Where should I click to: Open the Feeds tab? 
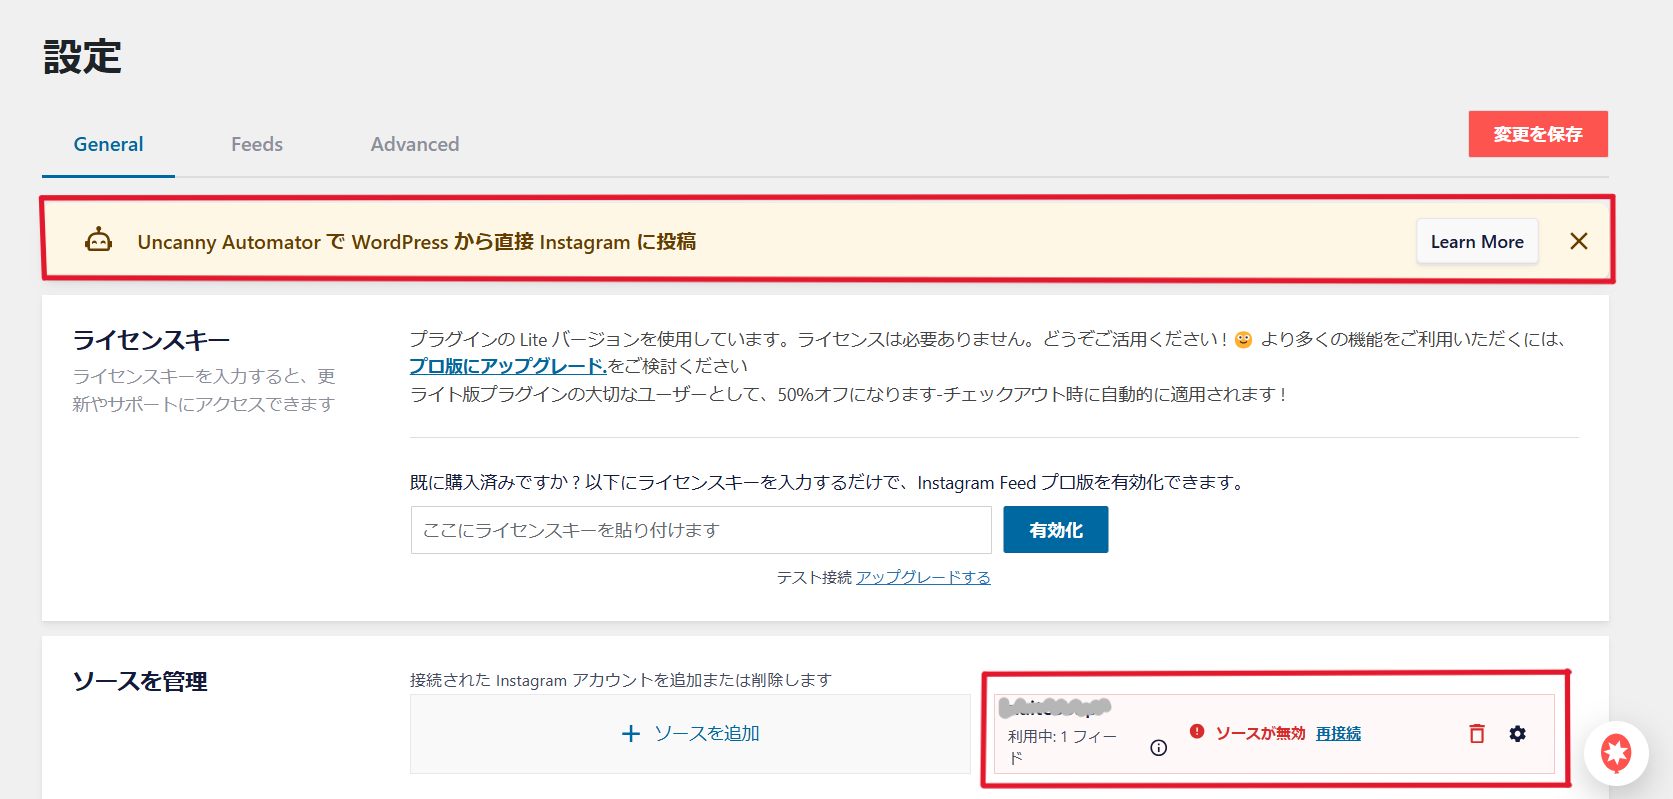pyautogui.click(x=257, y=144)
